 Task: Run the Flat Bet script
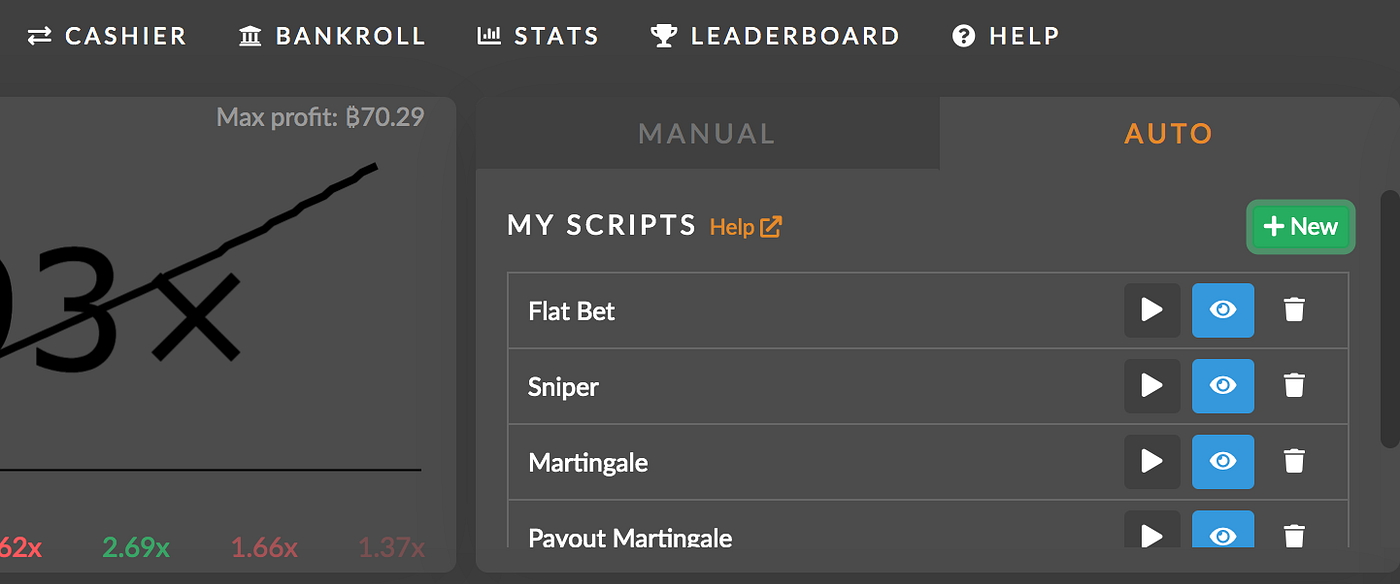point(1151,310)
